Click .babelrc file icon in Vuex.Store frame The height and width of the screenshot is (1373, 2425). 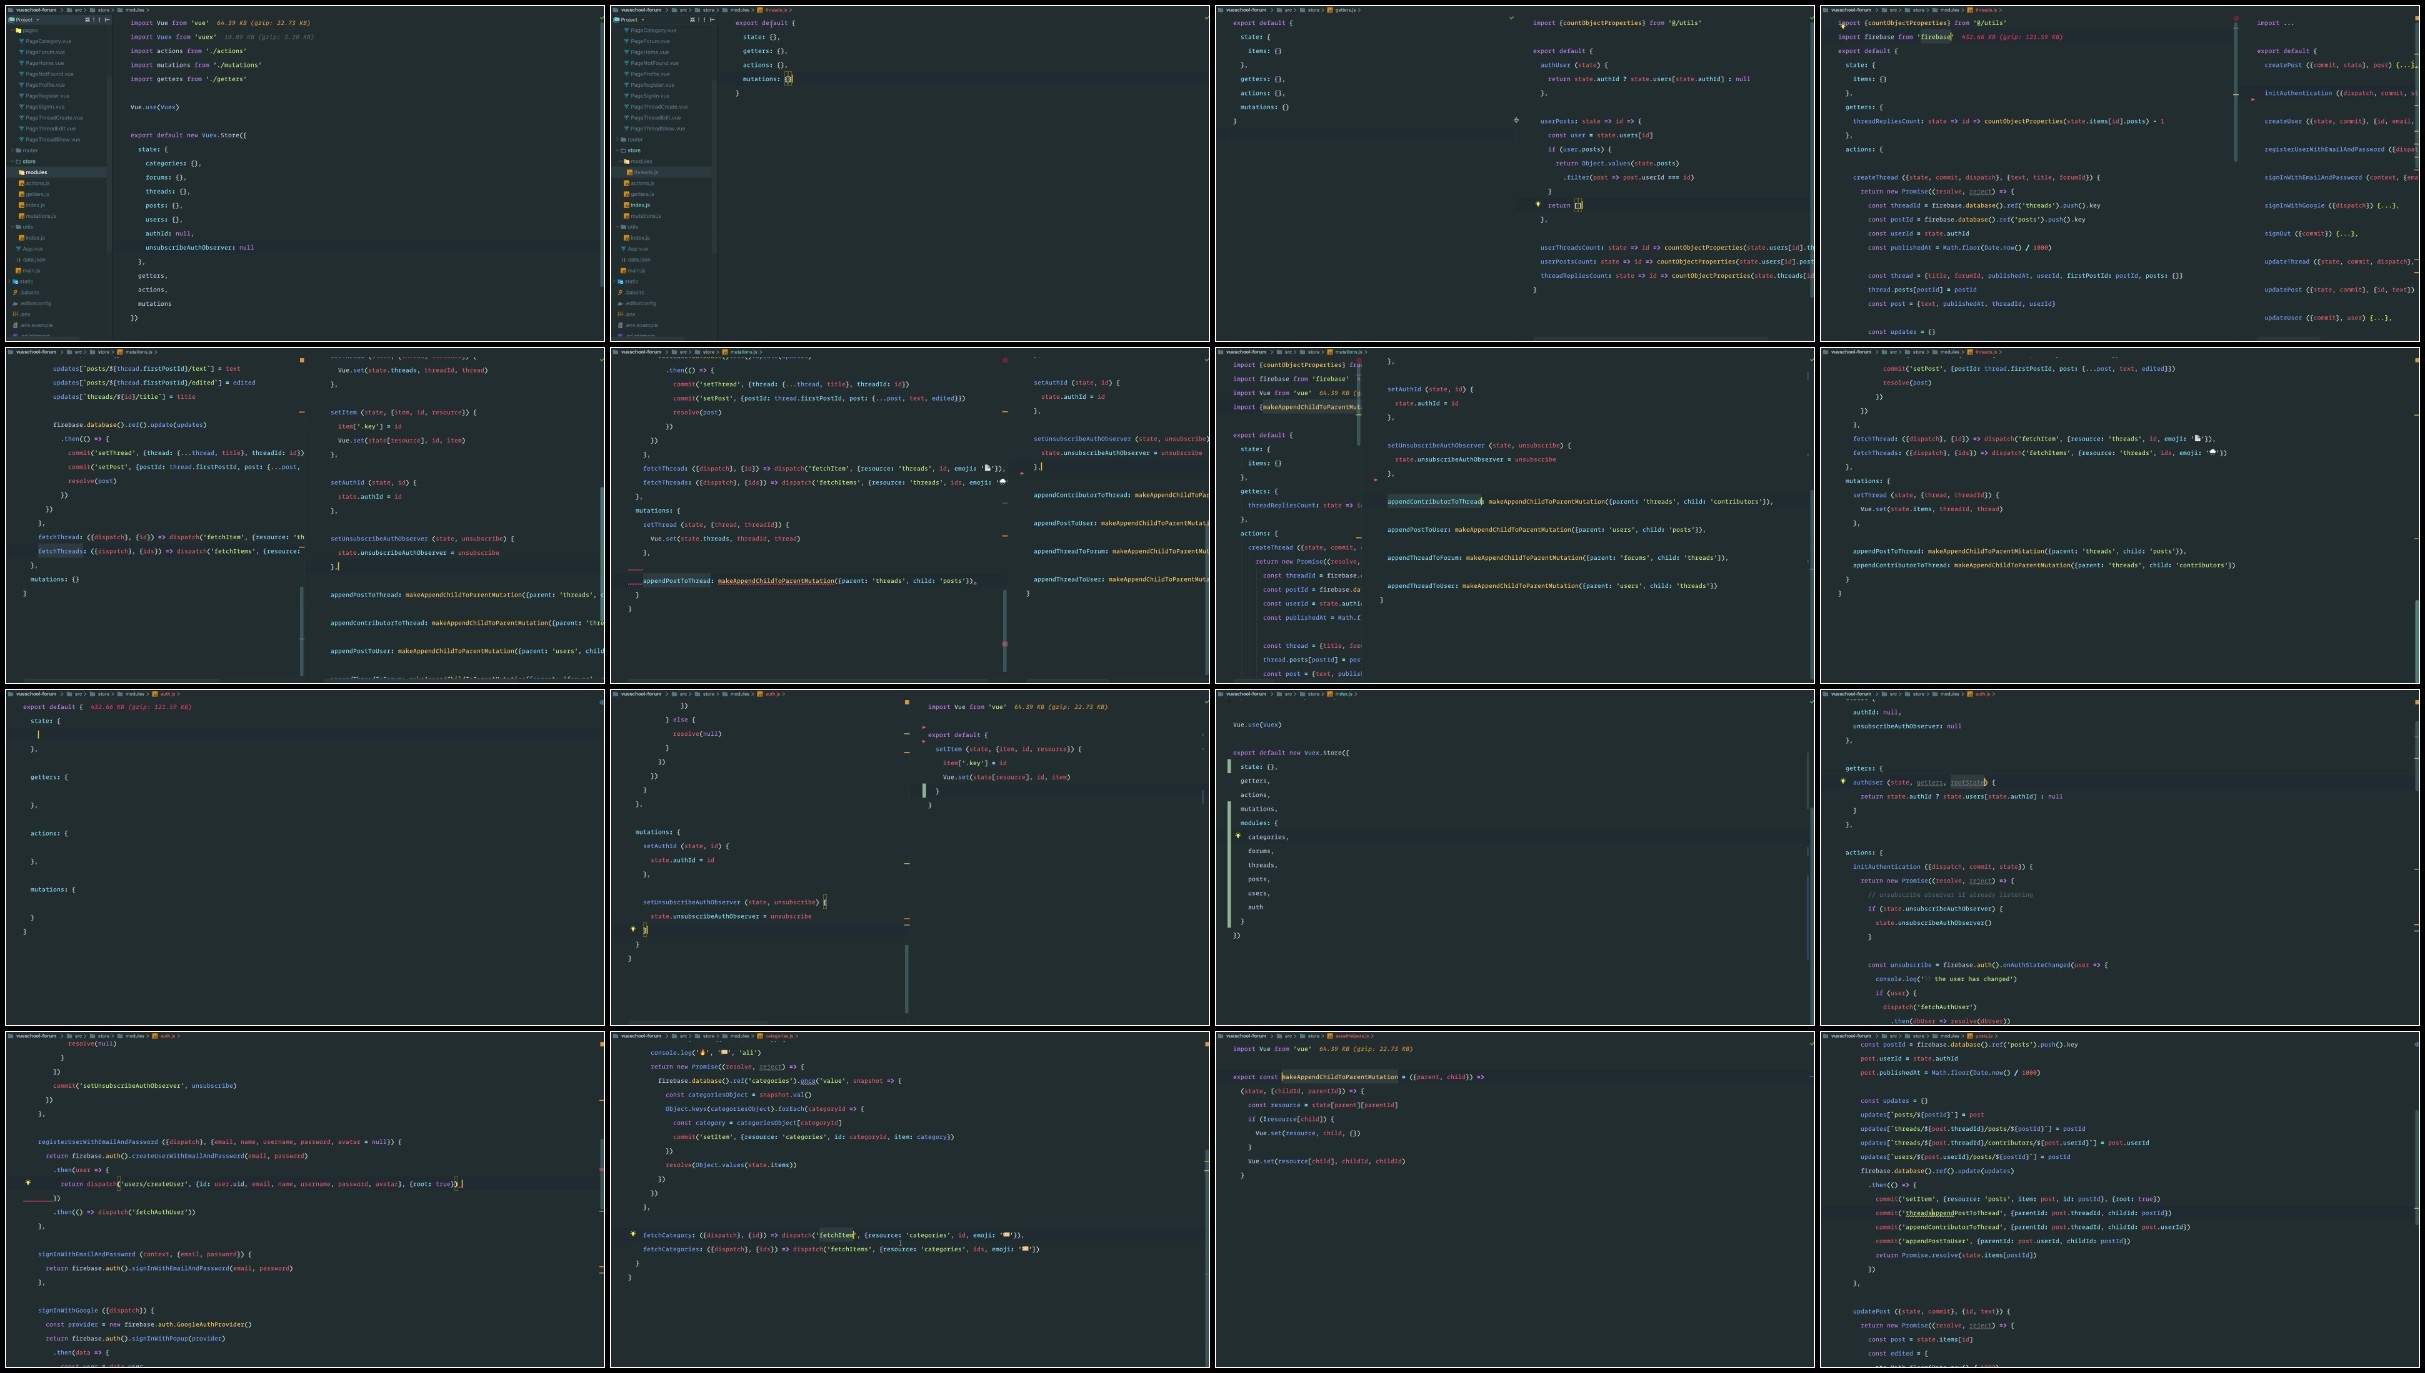tap(15, 292)
